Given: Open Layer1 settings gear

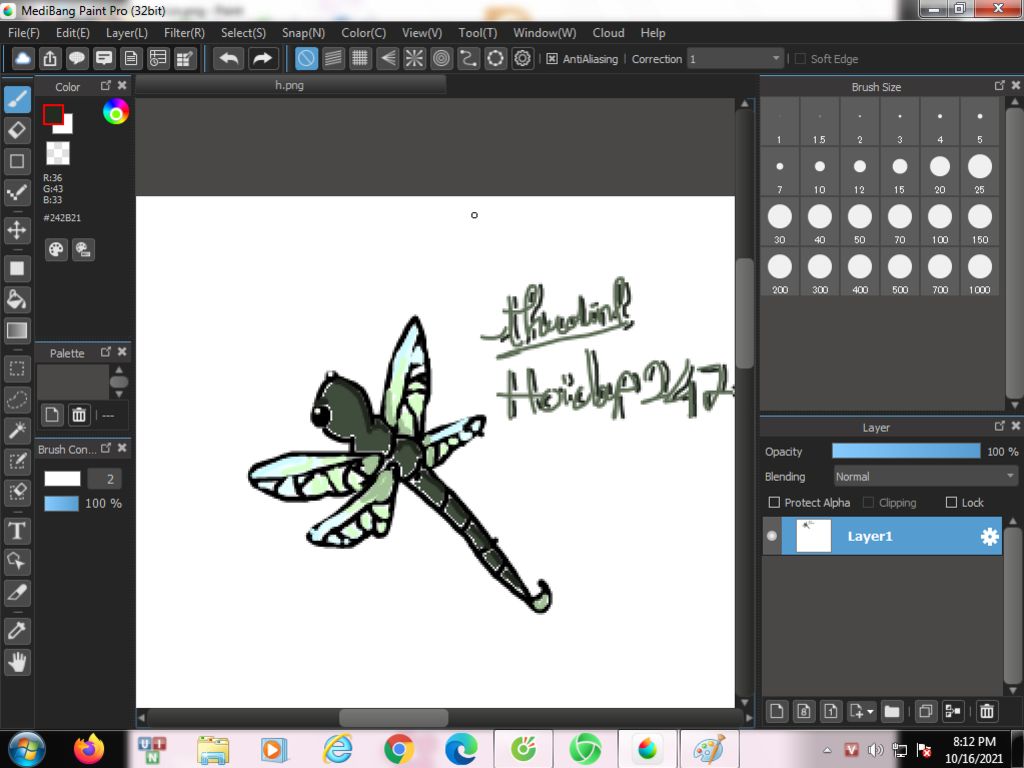Looking at the screenshot, I should tap(989, 537).
